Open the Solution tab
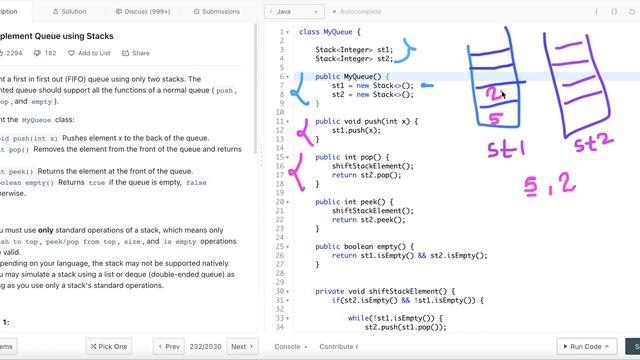Screen dimensions: 640x360 pyautogui.click(x=69, y=11)
